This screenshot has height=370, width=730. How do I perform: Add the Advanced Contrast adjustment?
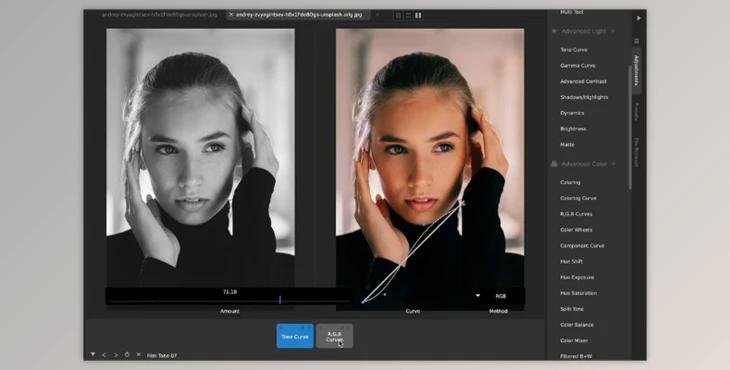click(583, 81)
